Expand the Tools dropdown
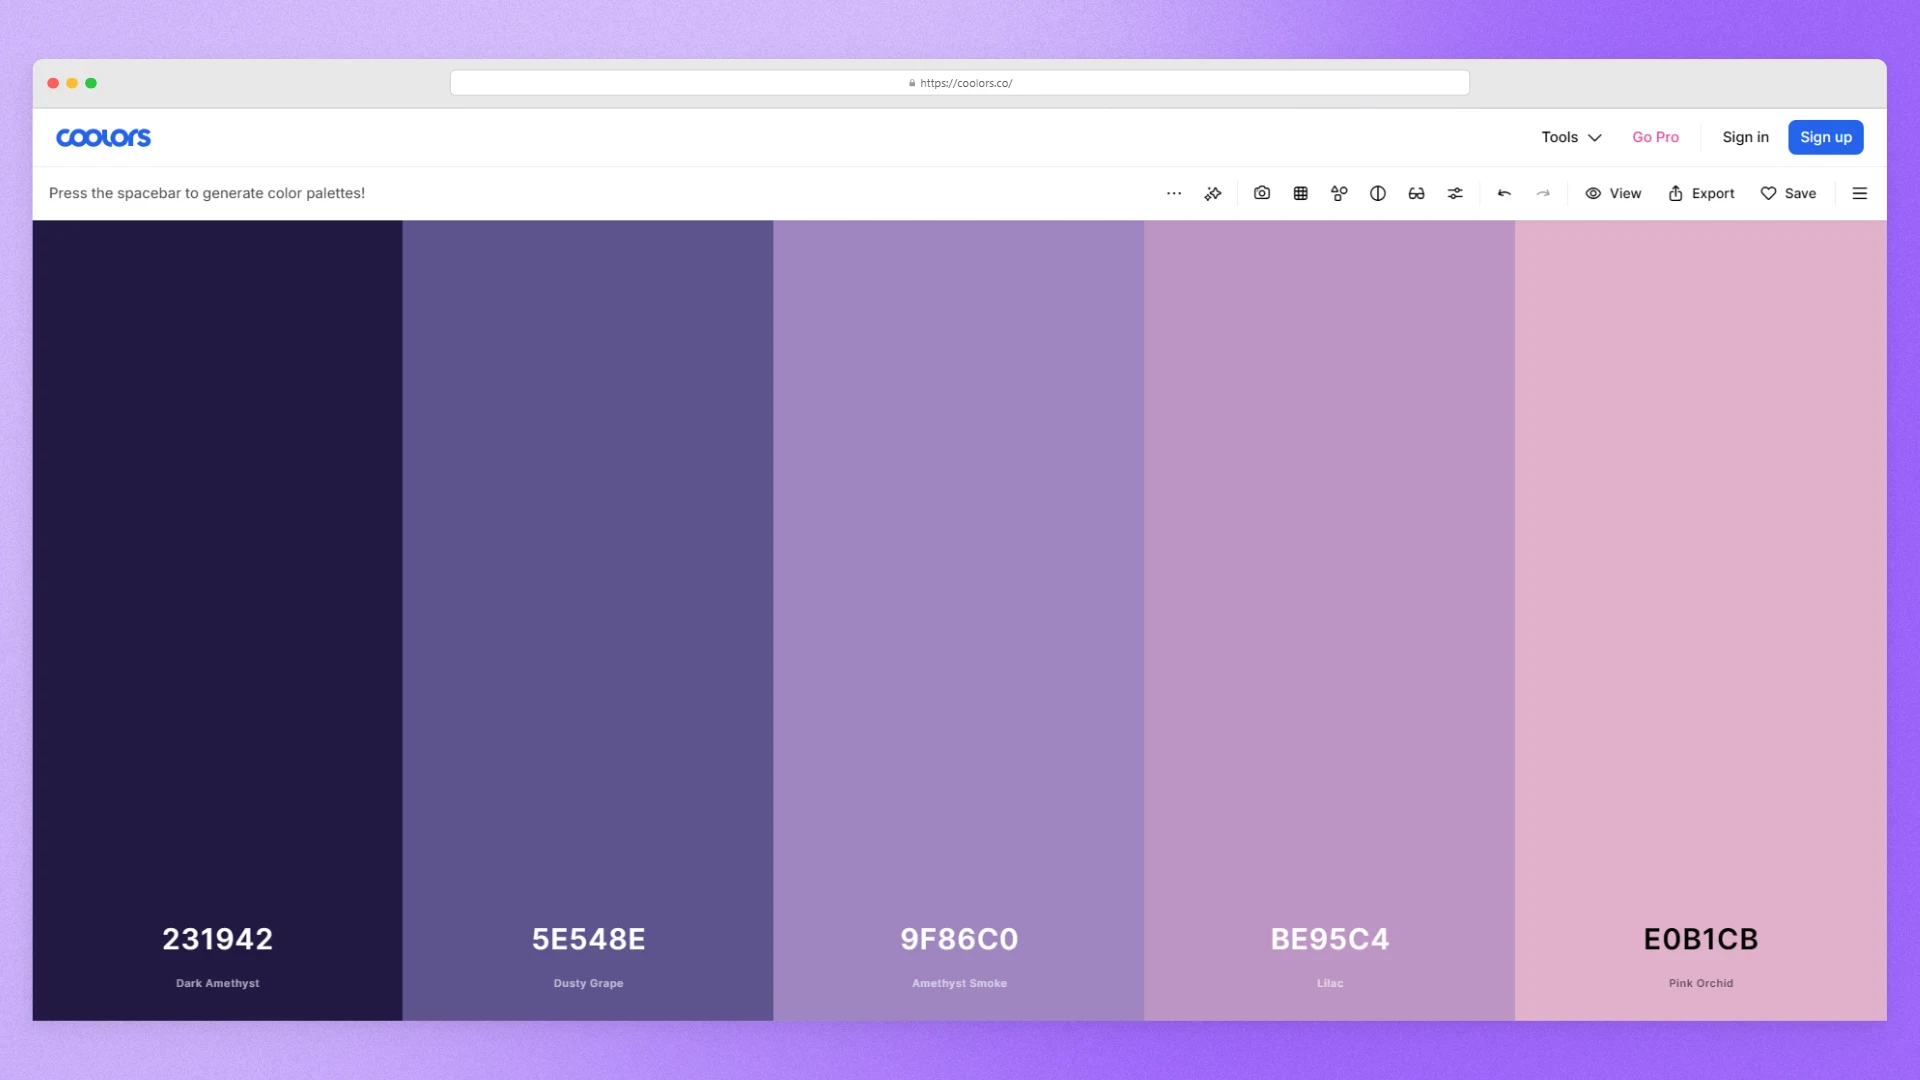 pos(1571,137)
